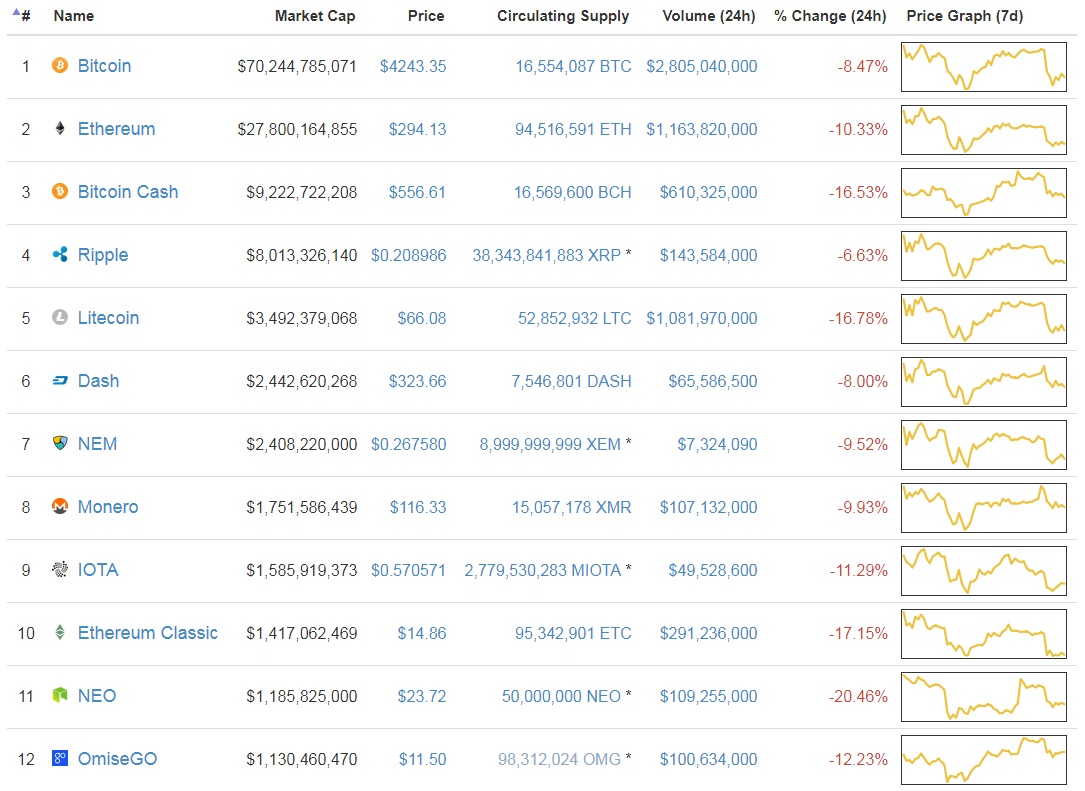Viewport: 1085px width, 791px height.
Task: Open Ethereum Classic 7d price graph
Action: point(984,633)
